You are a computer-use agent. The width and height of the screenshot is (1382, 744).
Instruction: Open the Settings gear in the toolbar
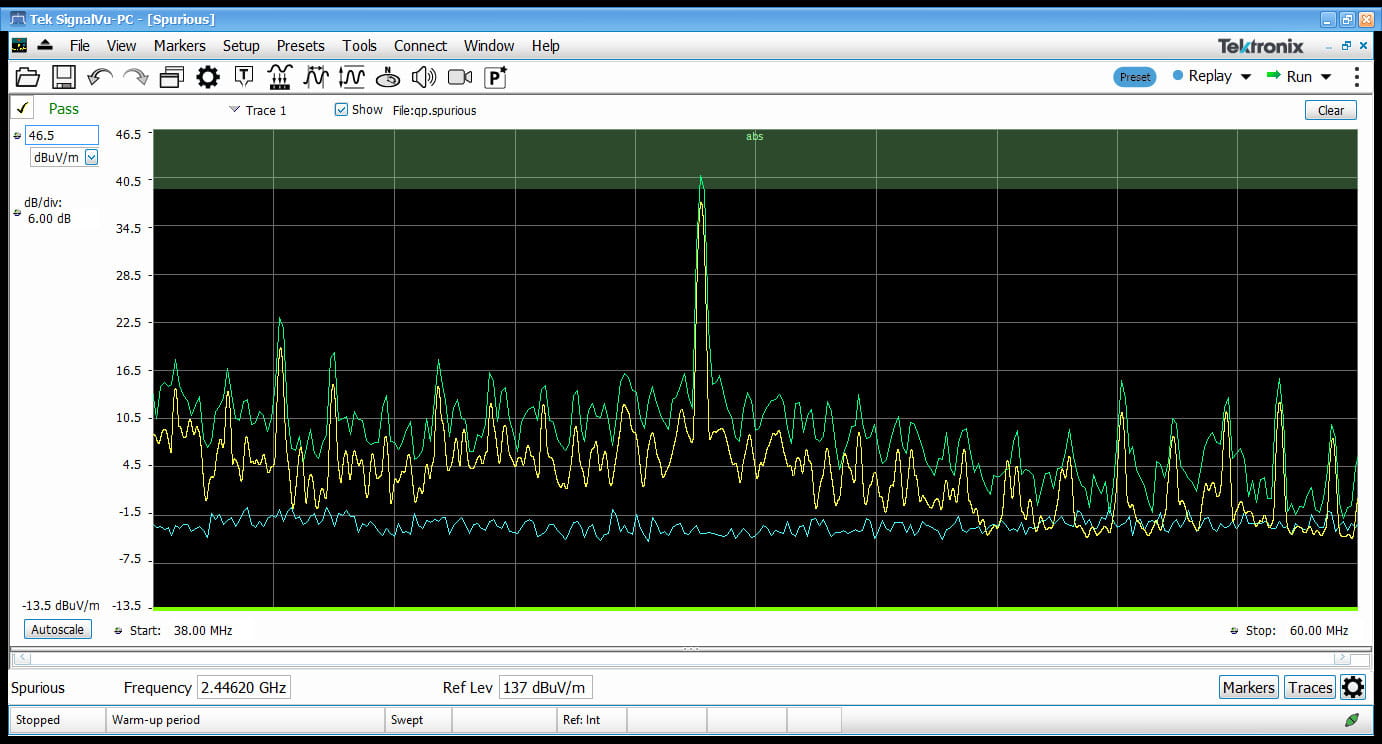(207, 77)
